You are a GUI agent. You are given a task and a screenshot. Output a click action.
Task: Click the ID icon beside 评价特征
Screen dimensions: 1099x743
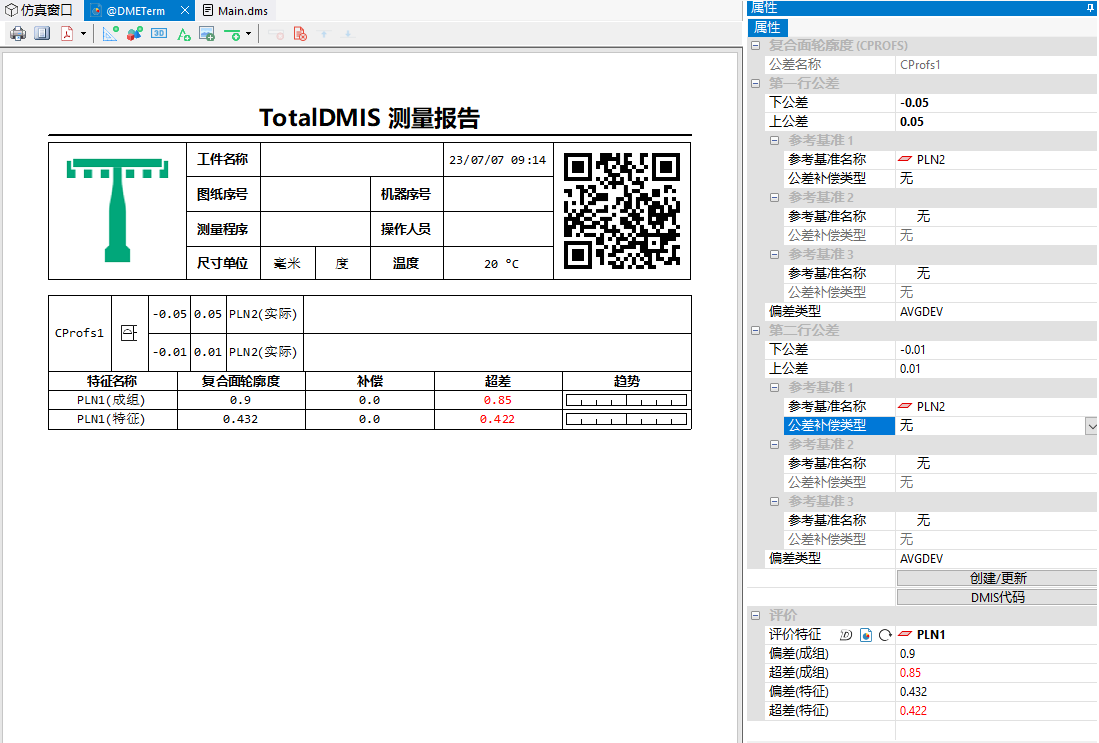[x=846, y=635]
